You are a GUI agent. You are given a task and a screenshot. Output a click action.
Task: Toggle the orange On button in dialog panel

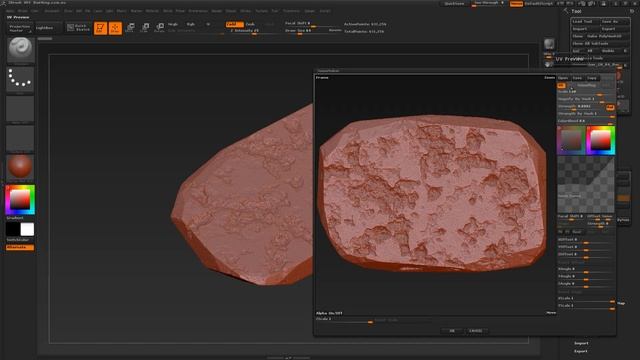(x=561, y=85)
